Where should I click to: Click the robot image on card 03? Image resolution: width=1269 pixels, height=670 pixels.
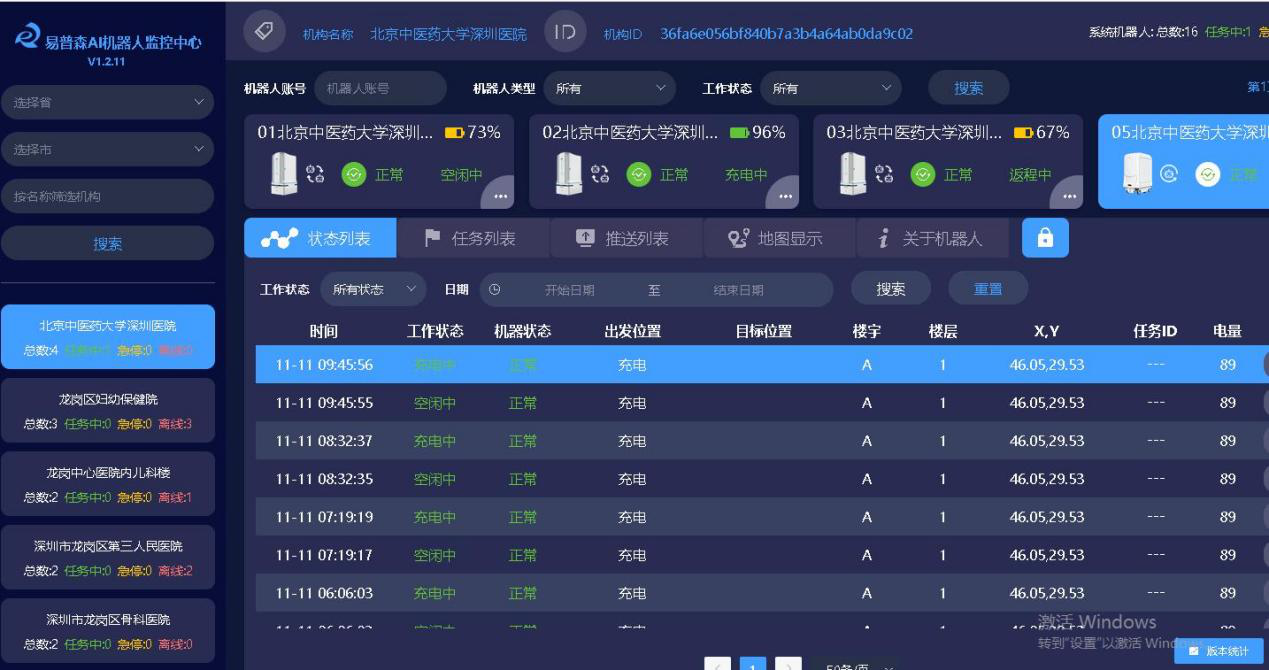853,174
